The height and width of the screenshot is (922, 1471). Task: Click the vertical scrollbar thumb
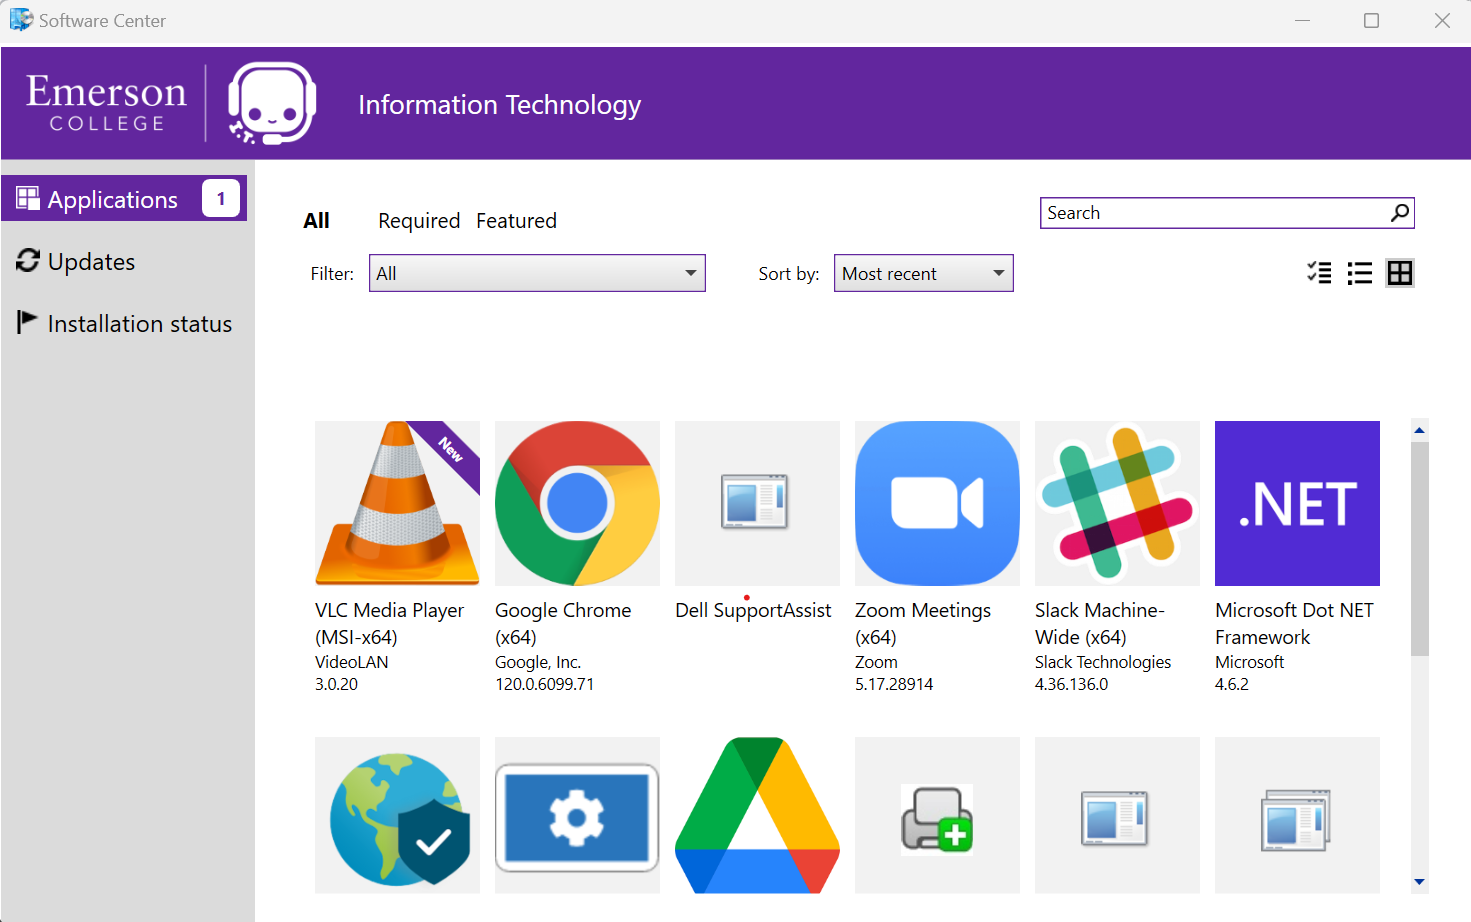coord(1419,549)
